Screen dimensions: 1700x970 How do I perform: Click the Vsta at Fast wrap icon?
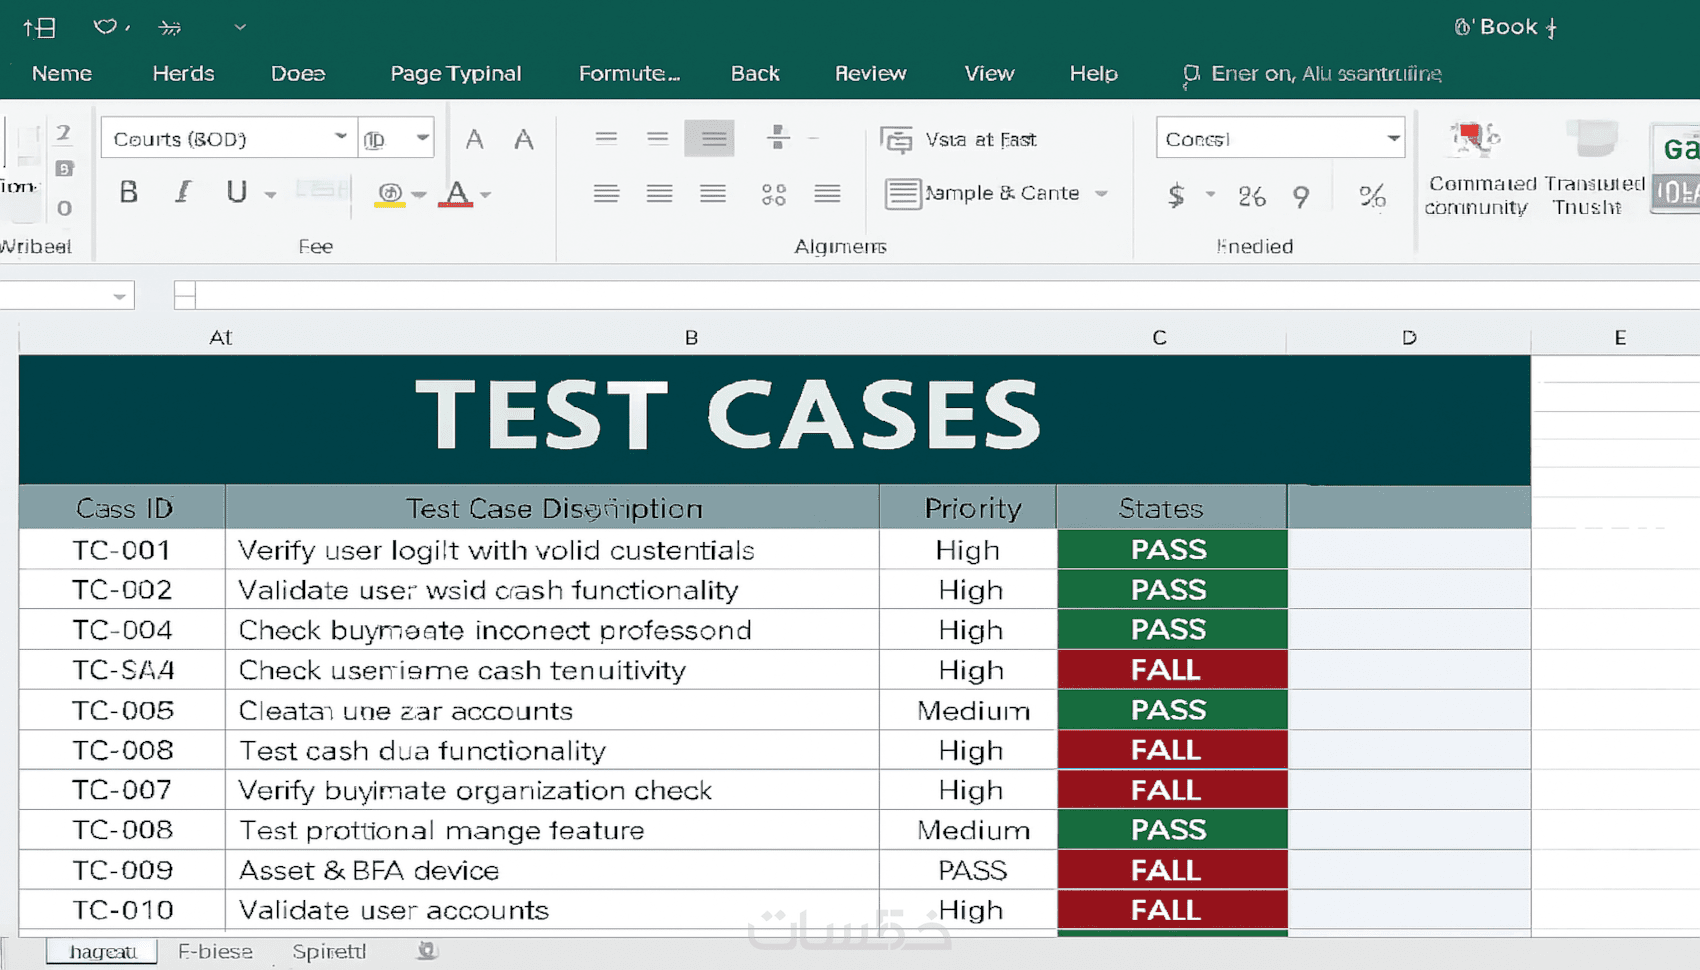point(896,139)
